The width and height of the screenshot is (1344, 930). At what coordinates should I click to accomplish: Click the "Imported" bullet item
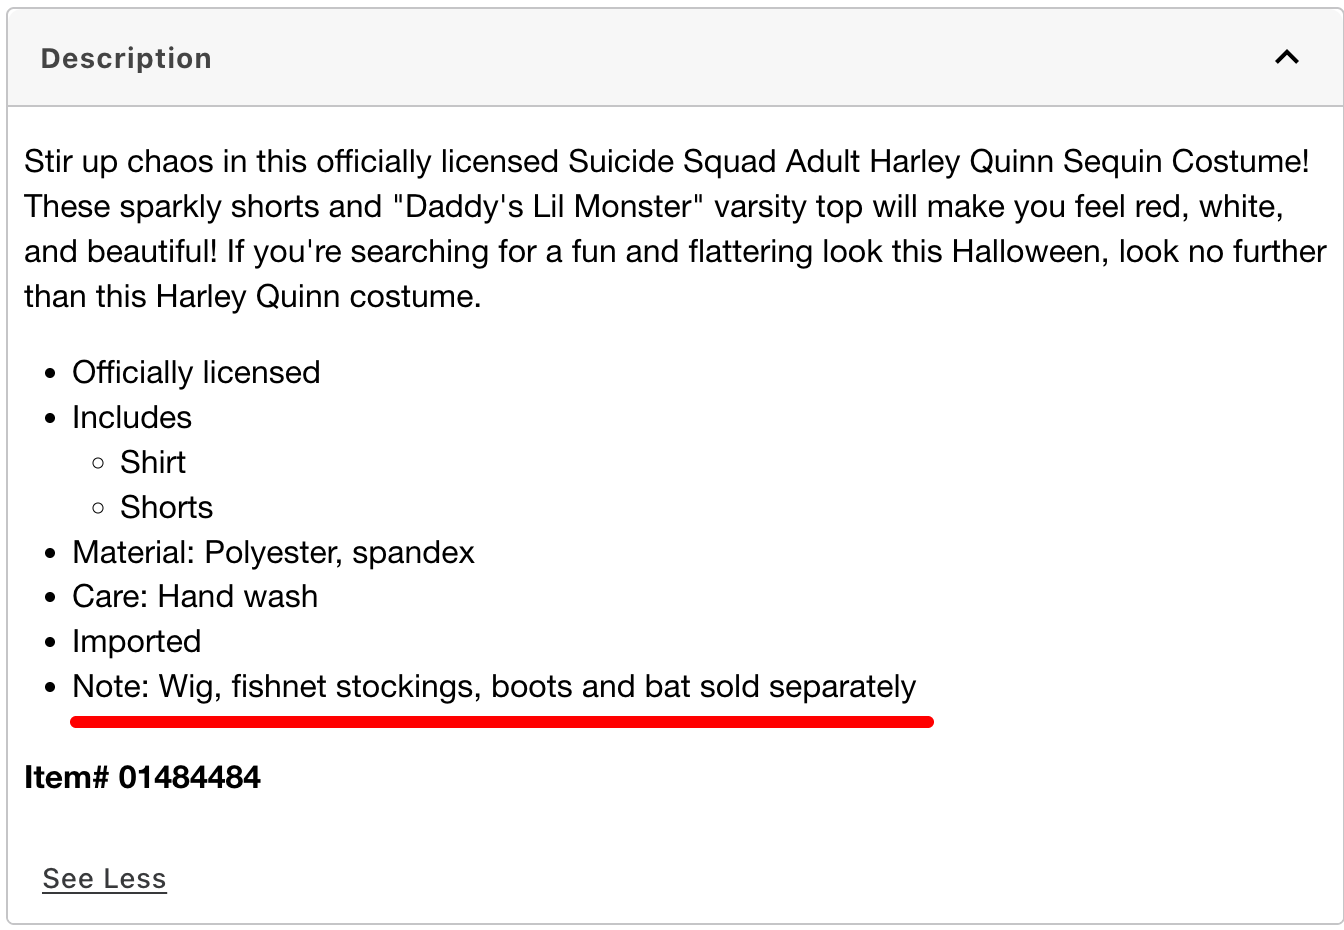pyautogui.click(x=136, y=641)
